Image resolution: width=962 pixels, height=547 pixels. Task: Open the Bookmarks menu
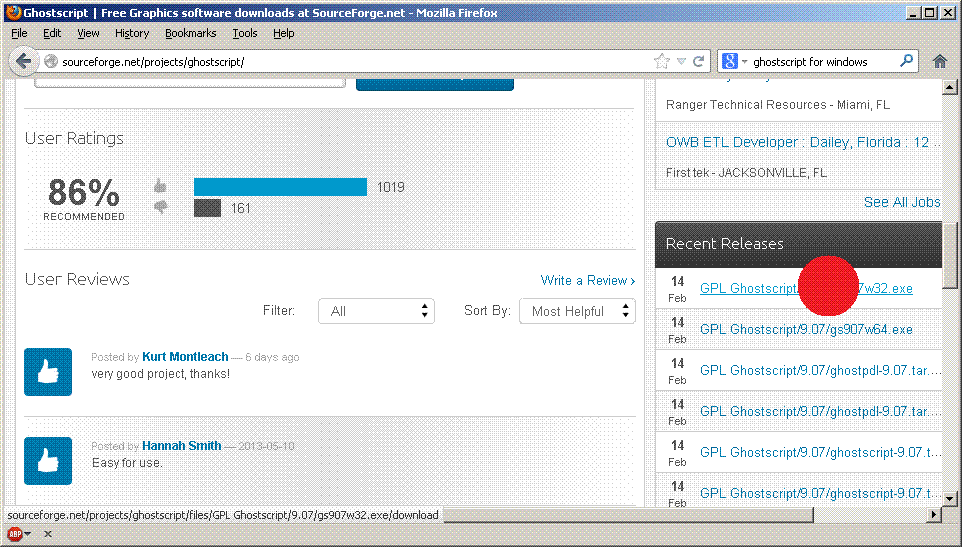[x=190, y=33]
